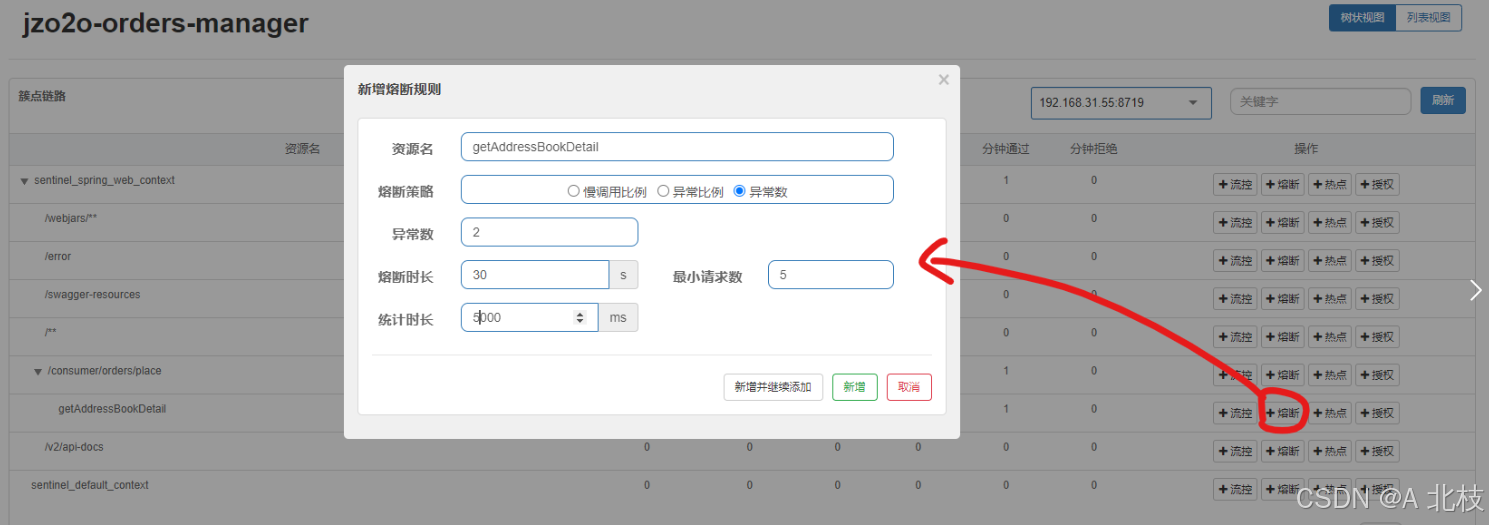Click the 资源名 column header in the table
1489x525 pixels.
click(x=302, y=149)
